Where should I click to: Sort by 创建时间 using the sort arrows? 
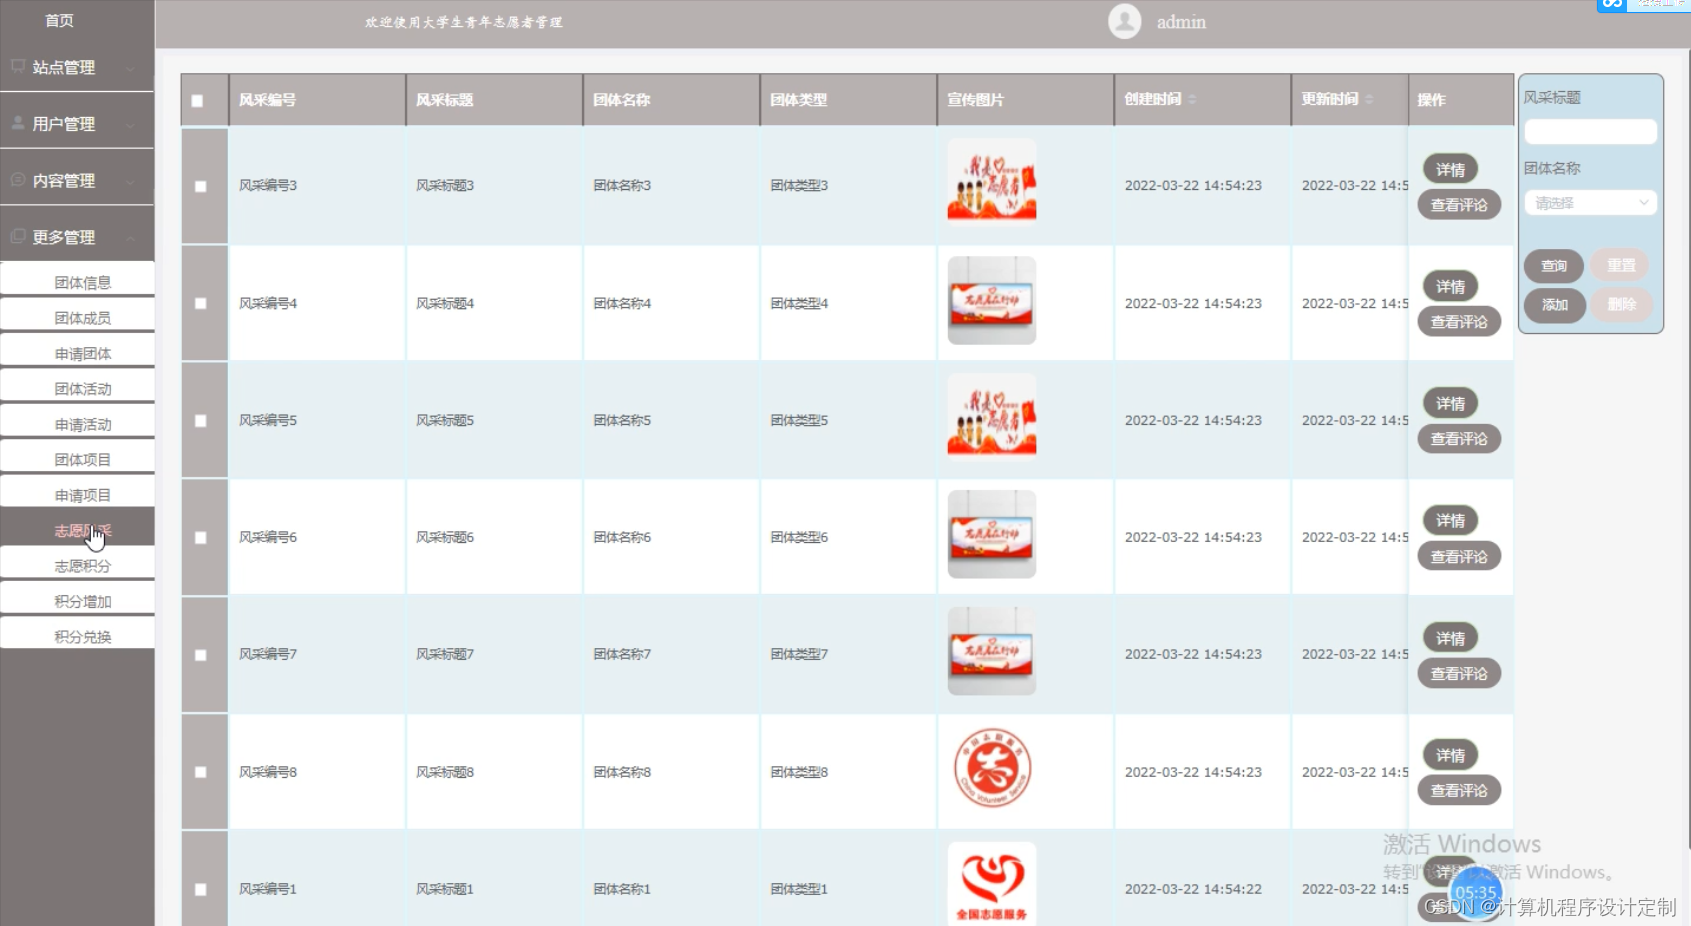[x=1192, y=99]
